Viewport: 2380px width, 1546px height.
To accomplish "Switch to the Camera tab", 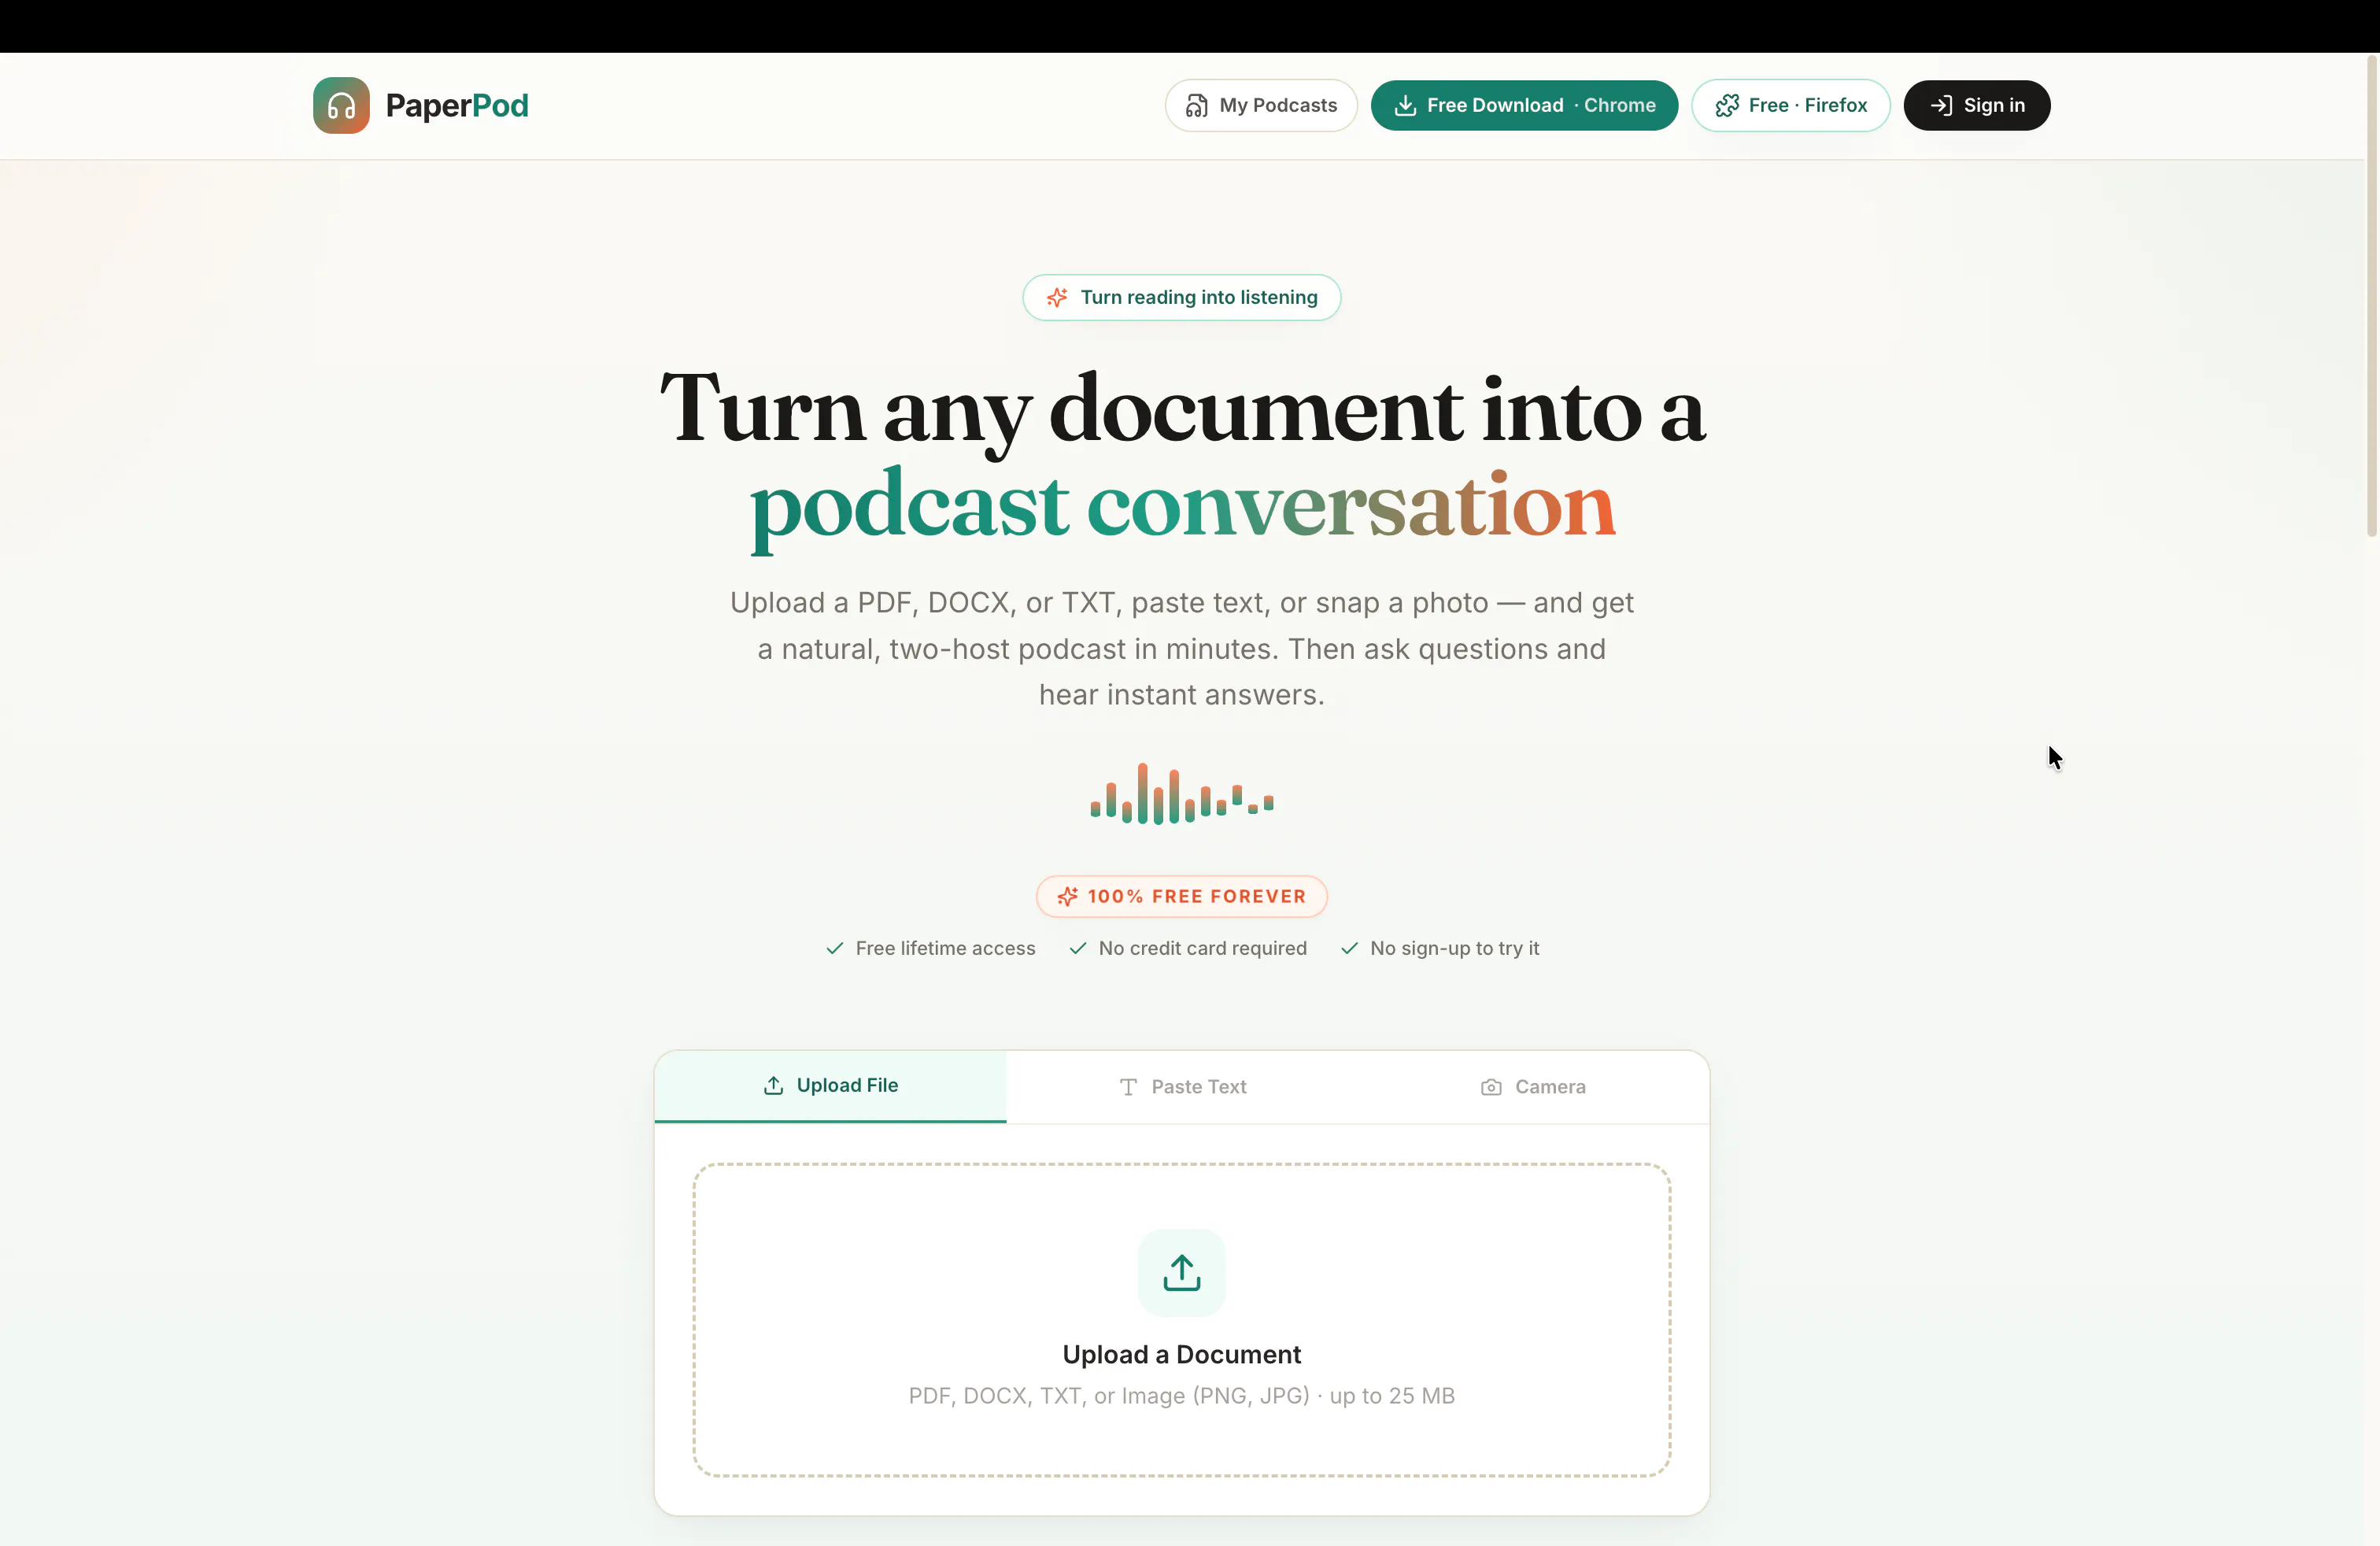I will 1533,1087.
